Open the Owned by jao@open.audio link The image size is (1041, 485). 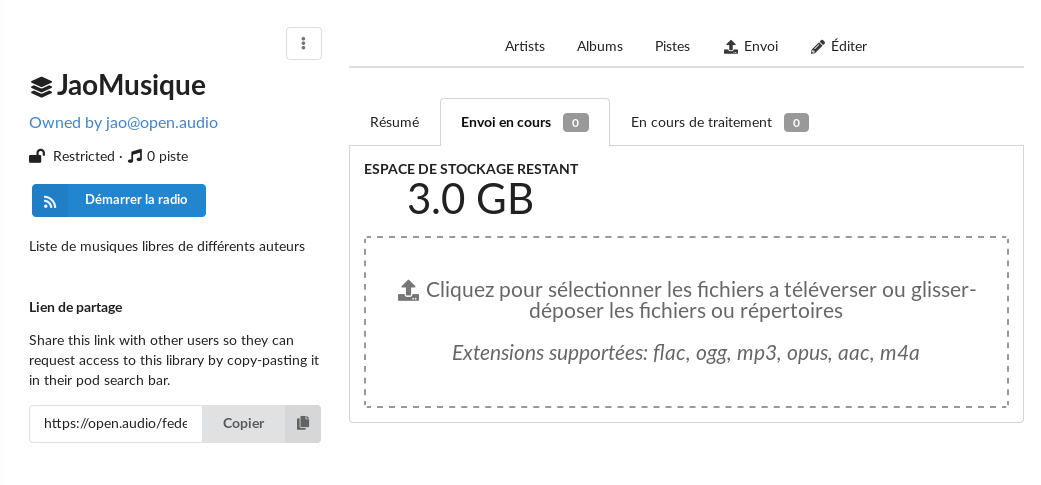123,123
